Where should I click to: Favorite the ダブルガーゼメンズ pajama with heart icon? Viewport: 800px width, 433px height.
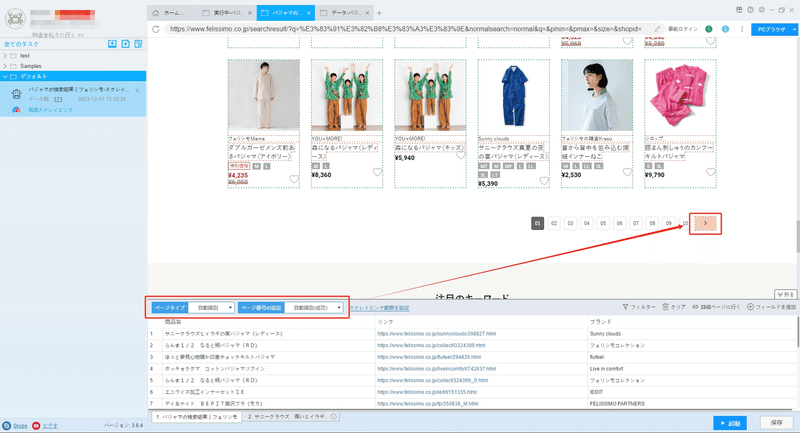[294, 179]
